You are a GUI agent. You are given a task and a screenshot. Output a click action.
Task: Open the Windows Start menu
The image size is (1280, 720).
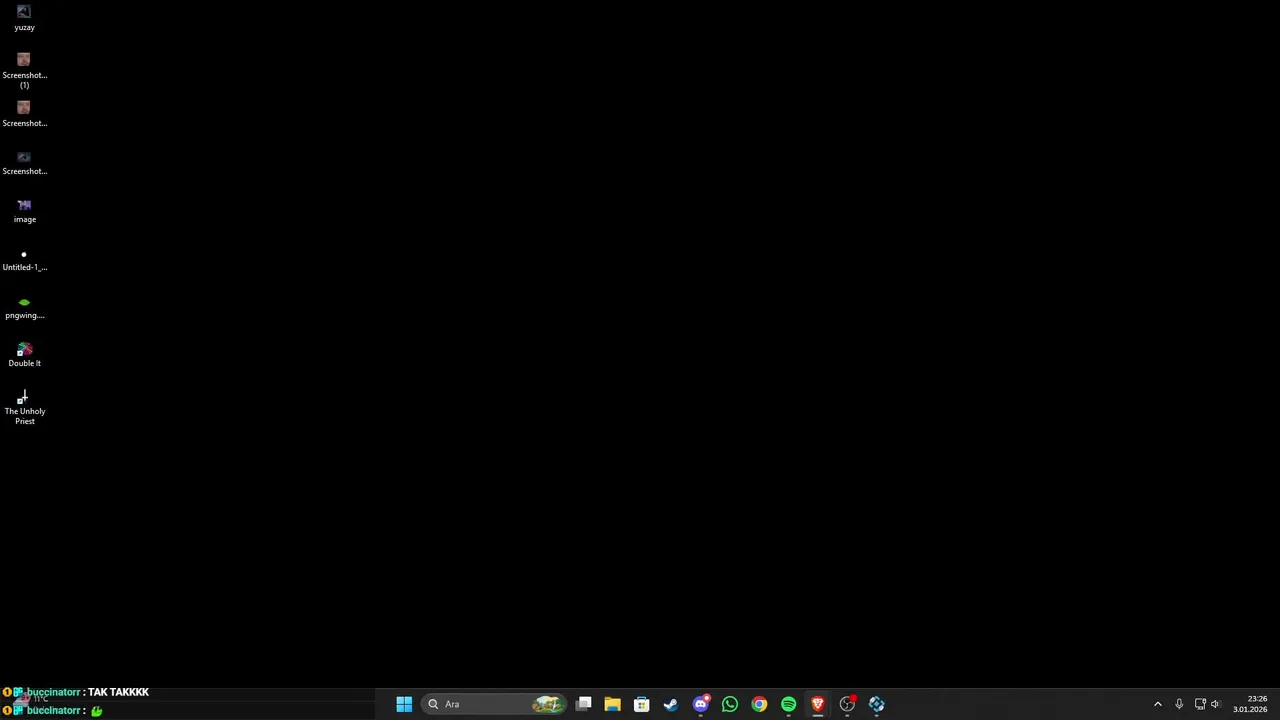(404, 704)
